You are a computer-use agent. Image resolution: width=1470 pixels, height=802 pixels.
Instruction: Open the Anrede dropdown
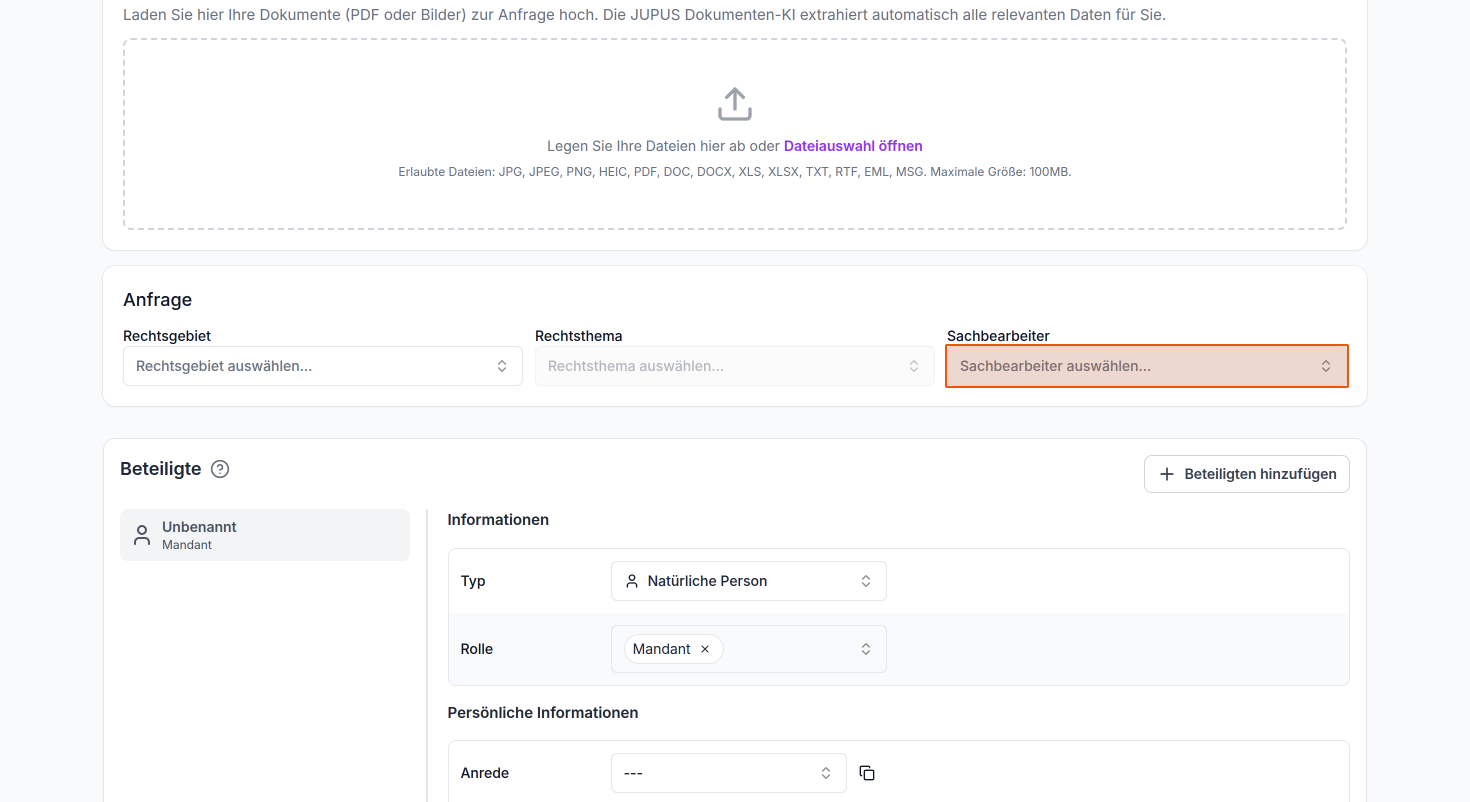point(729,773)
